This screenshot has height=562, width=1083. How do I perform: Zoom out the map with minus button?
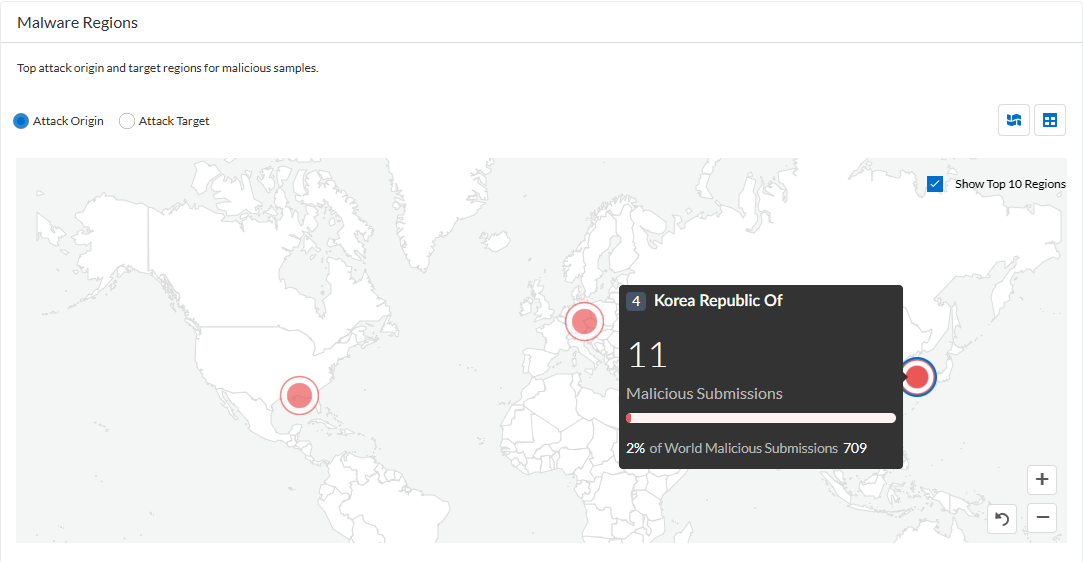(x=1042, y=518)
